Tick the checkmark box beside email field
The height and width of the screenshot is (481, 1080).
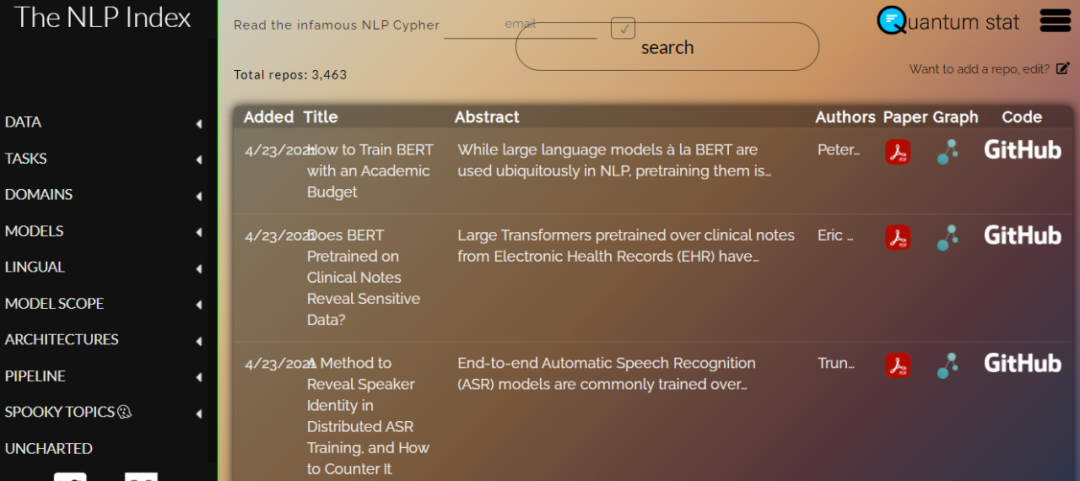[x=623, y=28]
